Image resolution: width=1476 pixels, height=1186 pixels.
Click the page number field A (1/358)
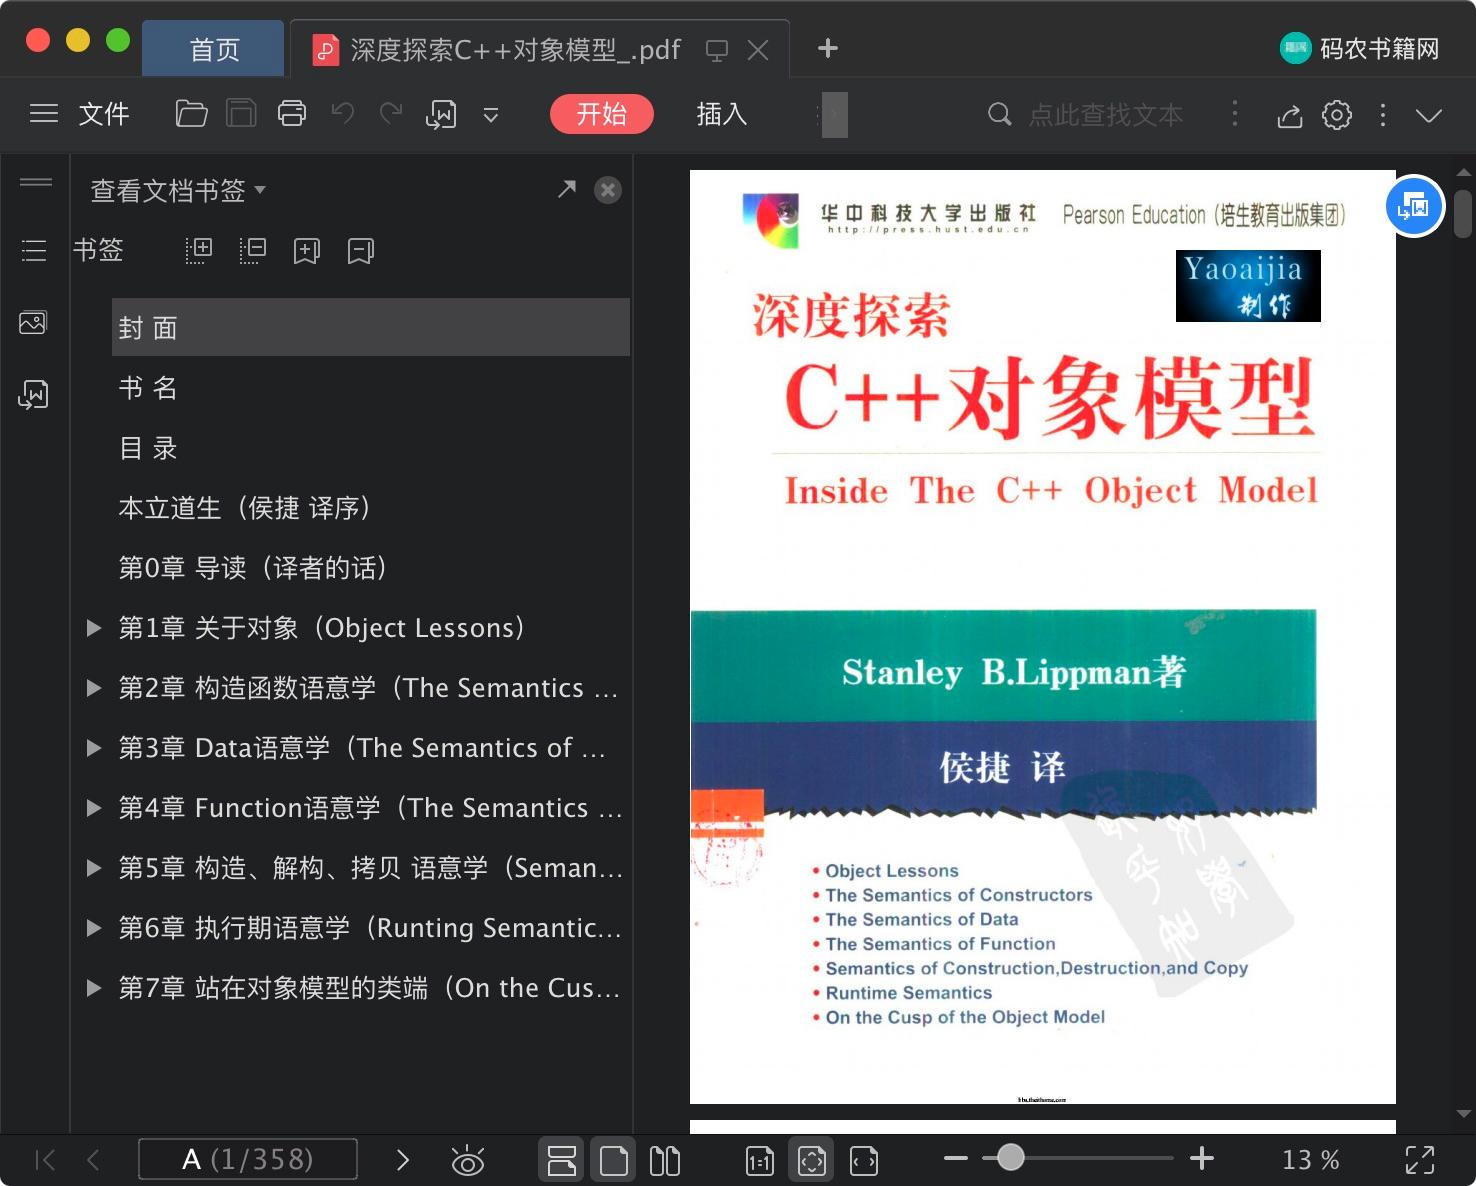(x=248, y=1159)
